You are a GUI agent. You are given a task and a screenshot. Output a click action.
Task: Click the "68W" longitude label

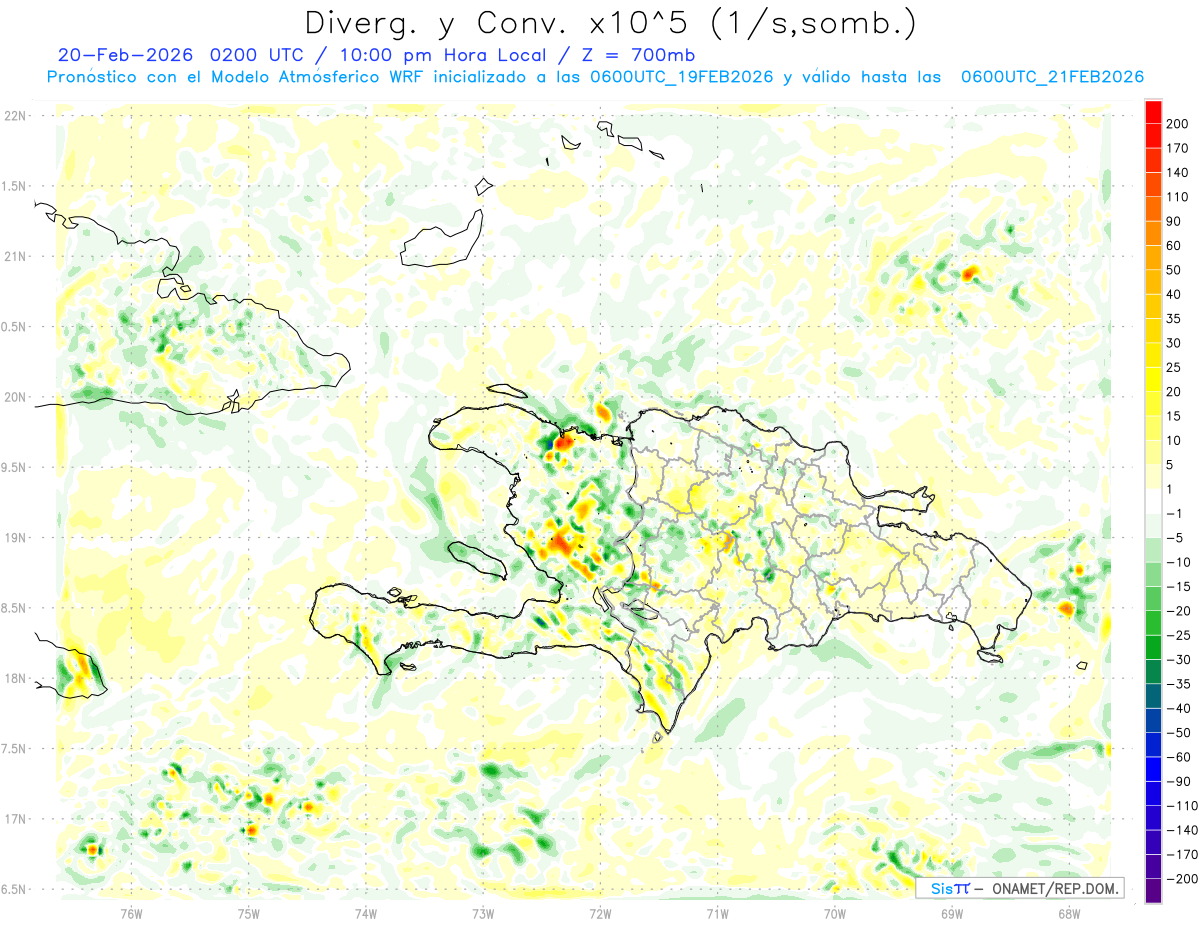coord(1069,912)
